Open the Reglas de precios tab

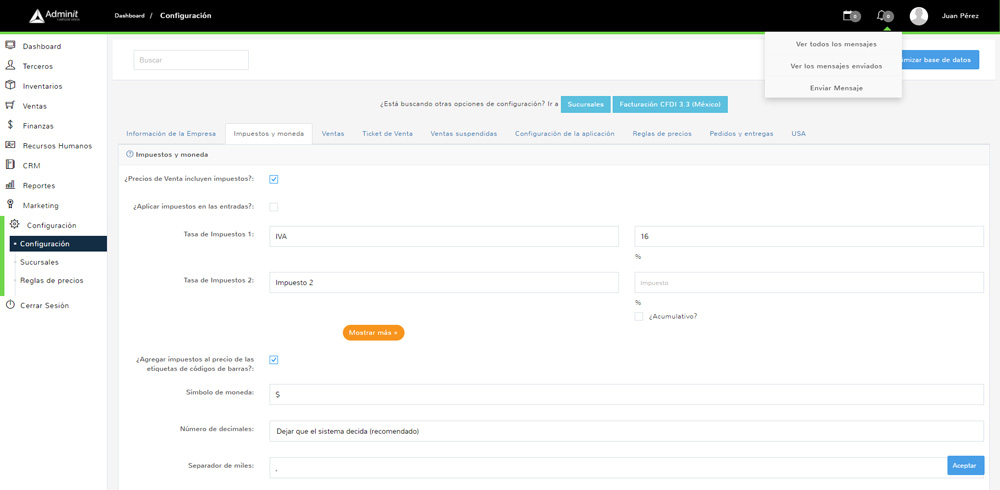click(x=661, y=134)
